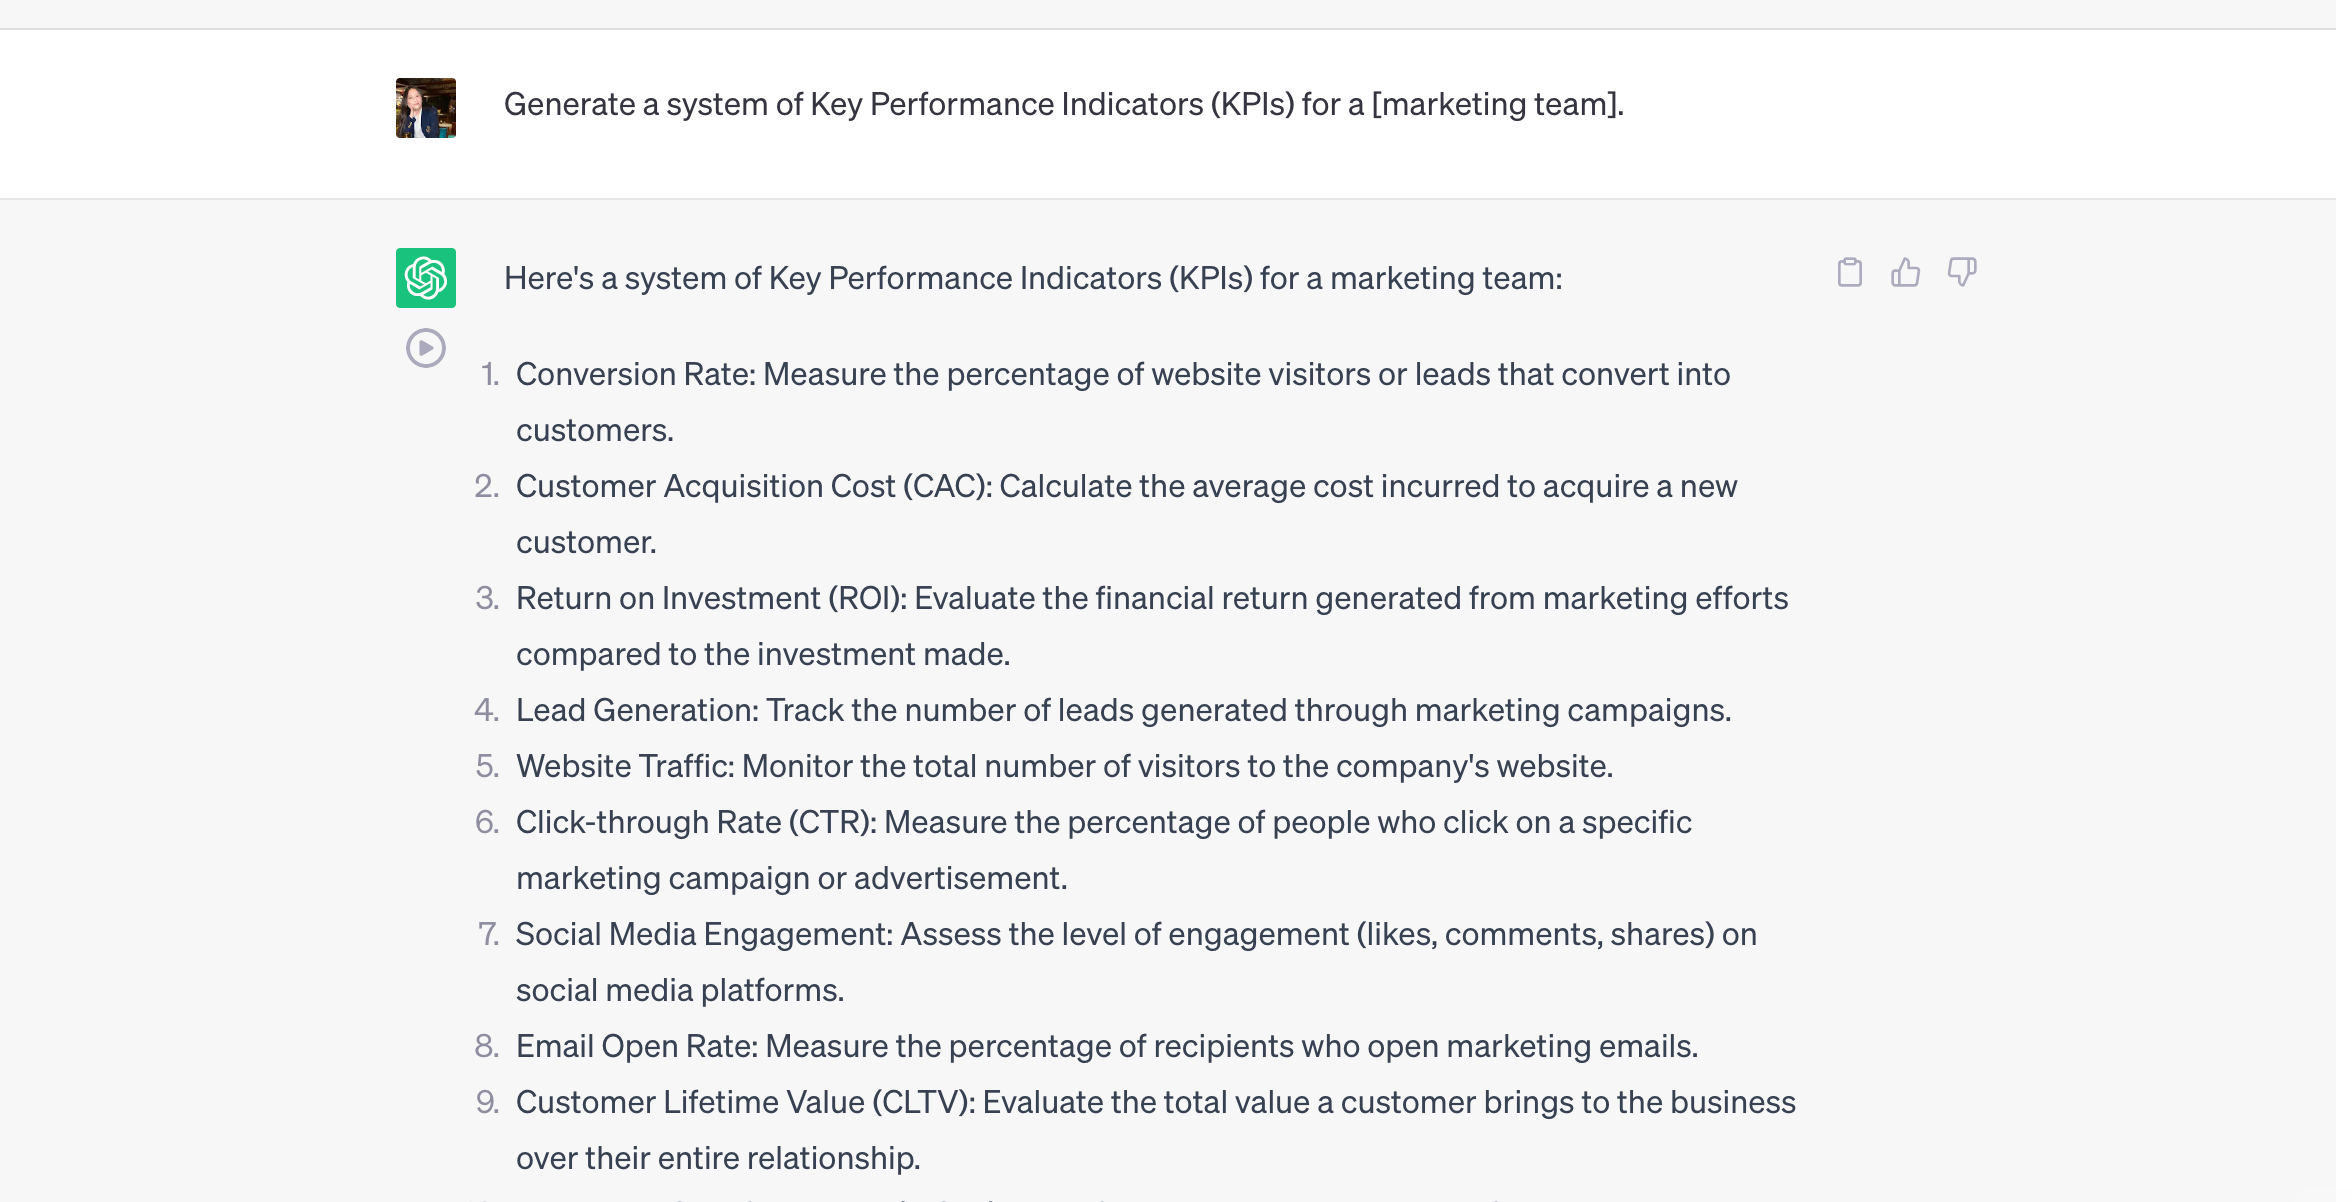Screen dimensions: 2352x1202
Task: Select the Lead Generation list item
Action: [1124, 710]
